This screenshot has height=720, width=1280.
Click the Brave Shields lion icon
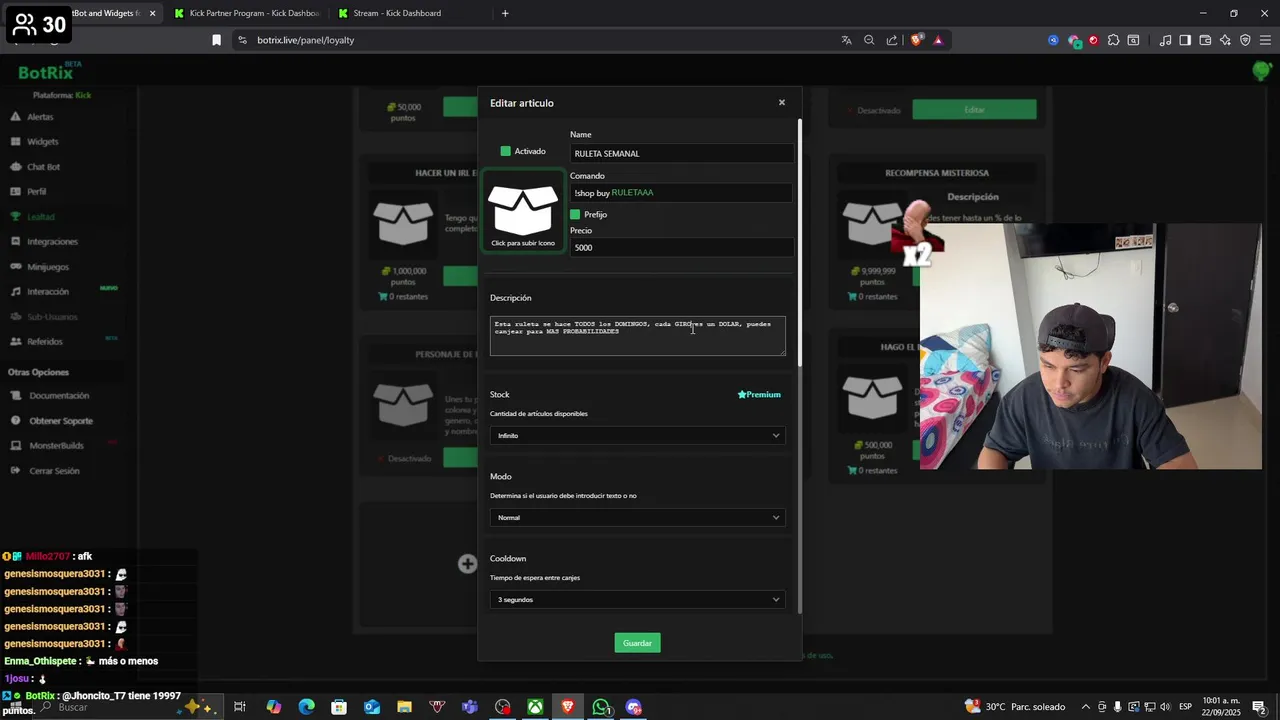point(916,40)
